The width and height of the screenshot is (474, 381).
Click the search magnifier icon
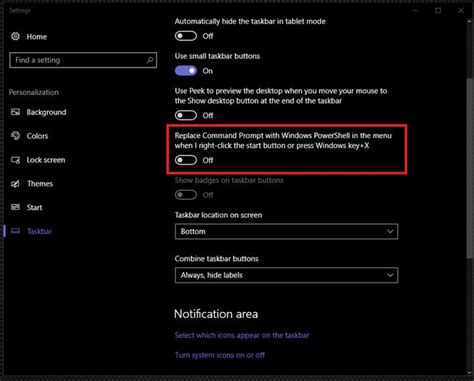pyautogui.click(x=150, y=60)
